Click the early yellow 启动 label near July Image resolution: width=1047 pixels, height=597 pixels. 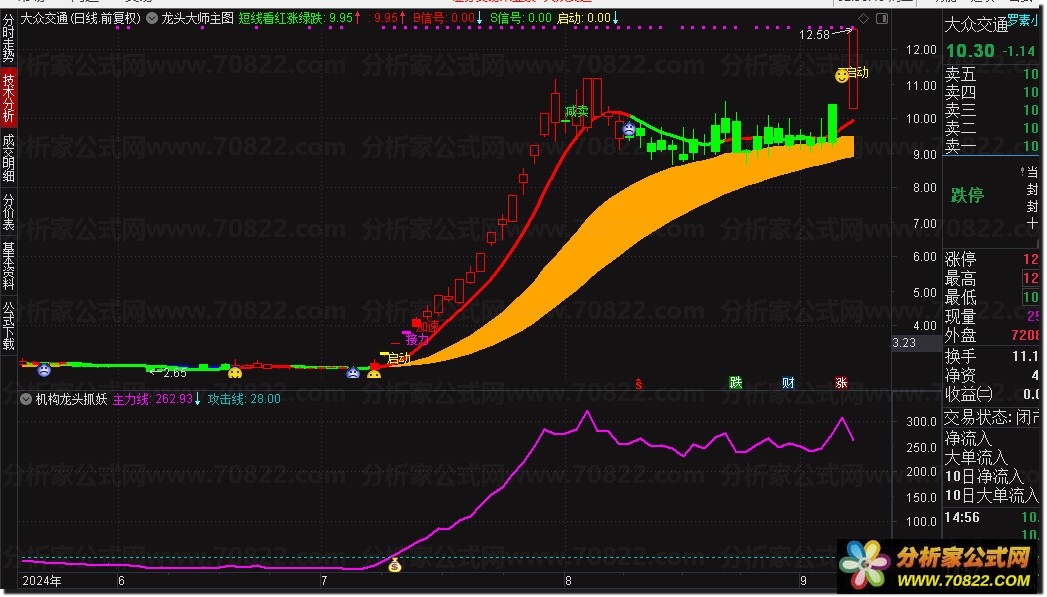399,358
